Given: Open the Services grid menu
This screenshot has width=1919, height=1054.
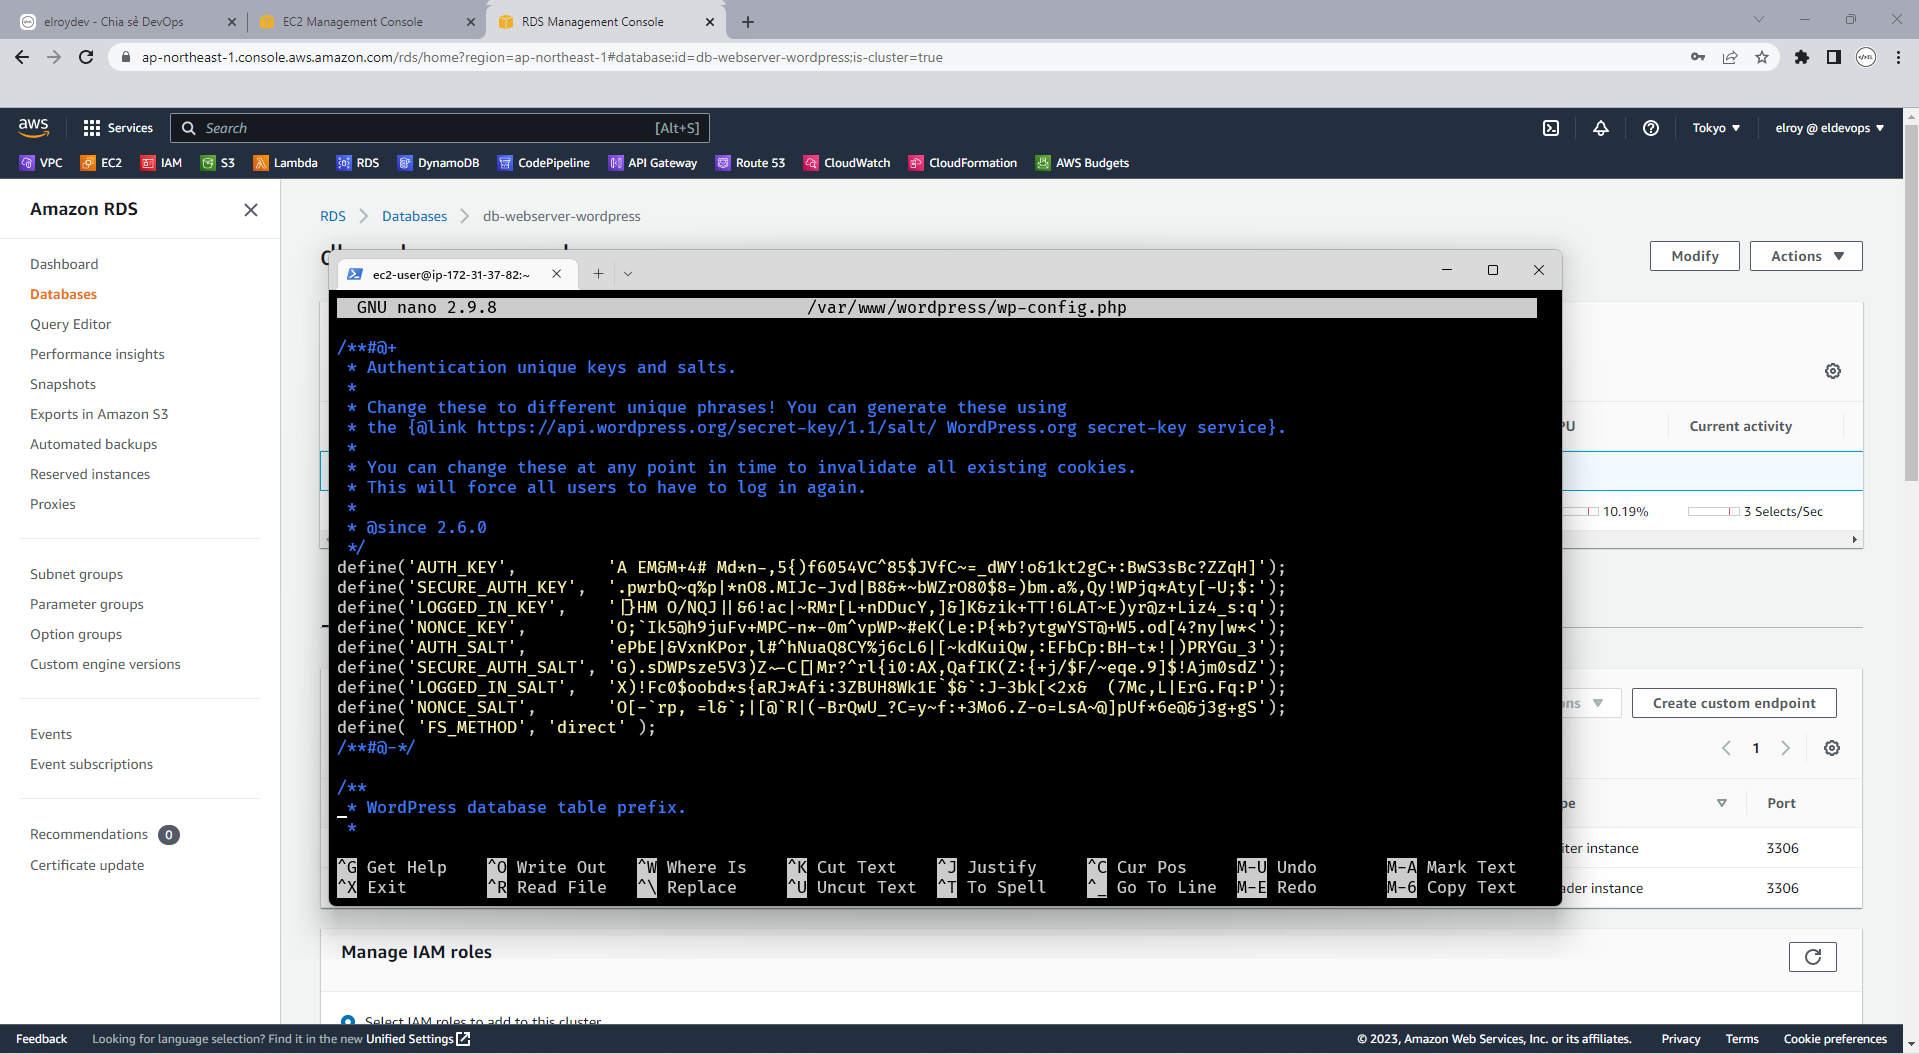Looking at the screenshot, I should [118, 128].
